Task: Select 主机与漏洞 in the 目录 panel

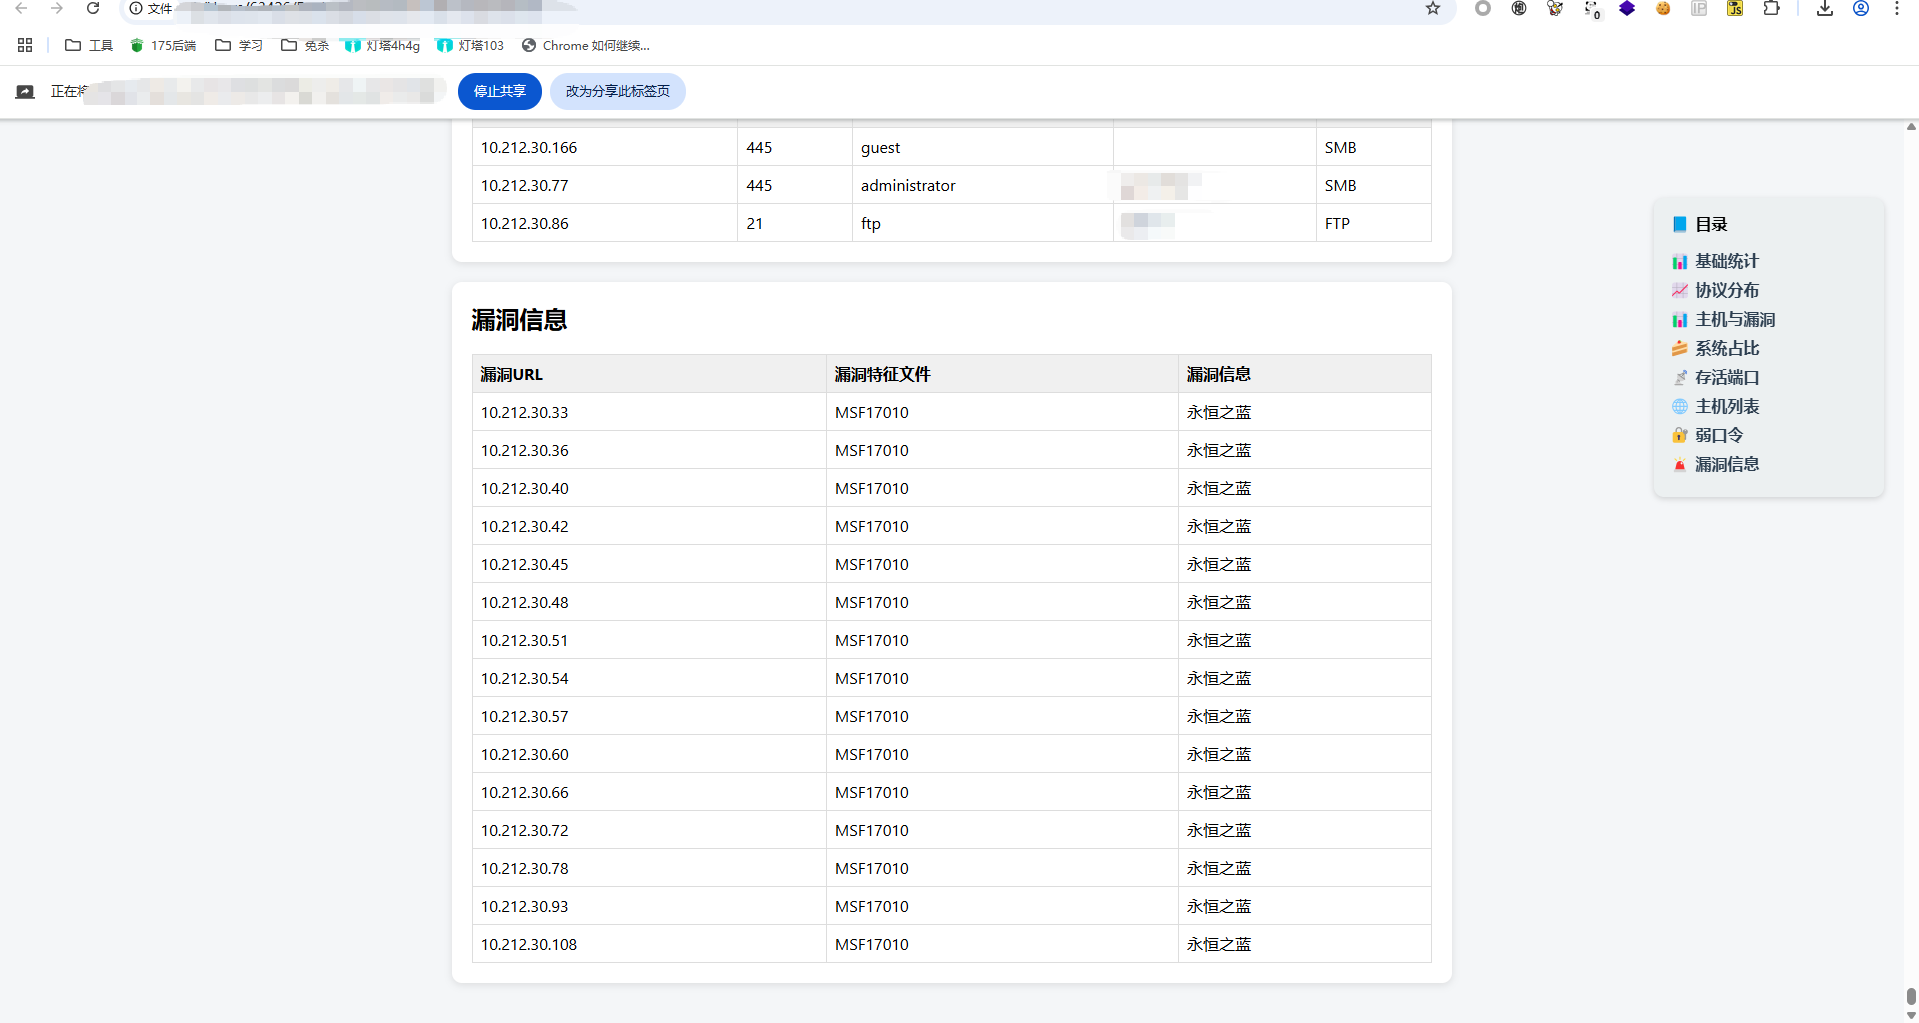Action: (1734, 319)
